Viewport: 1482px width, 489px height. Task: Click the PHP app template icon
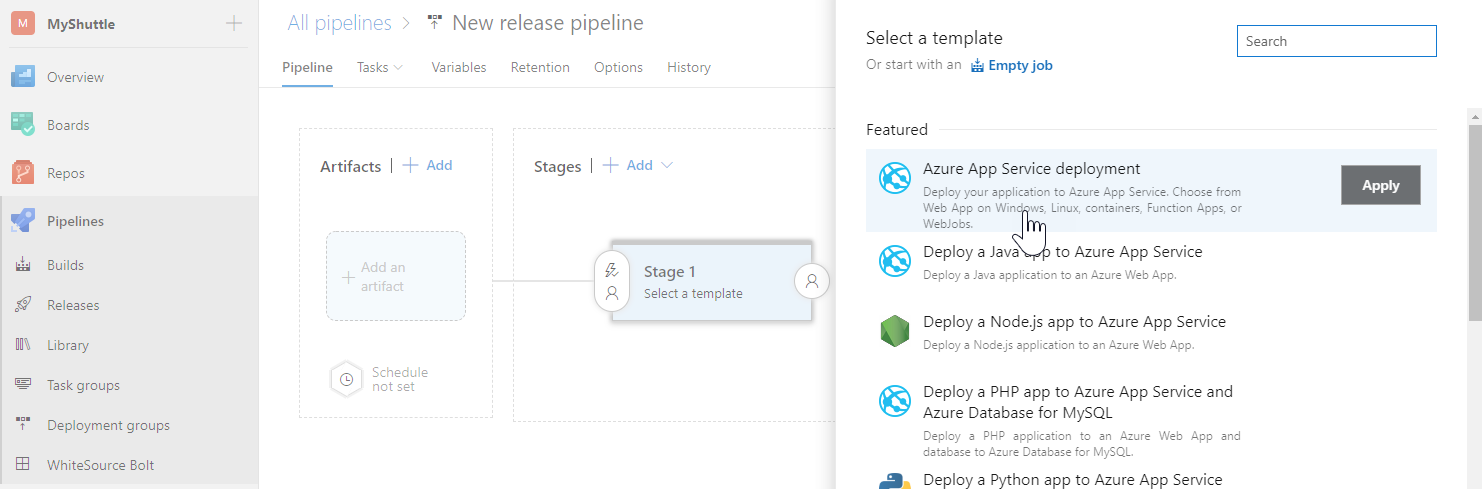(x=895, y=401)
